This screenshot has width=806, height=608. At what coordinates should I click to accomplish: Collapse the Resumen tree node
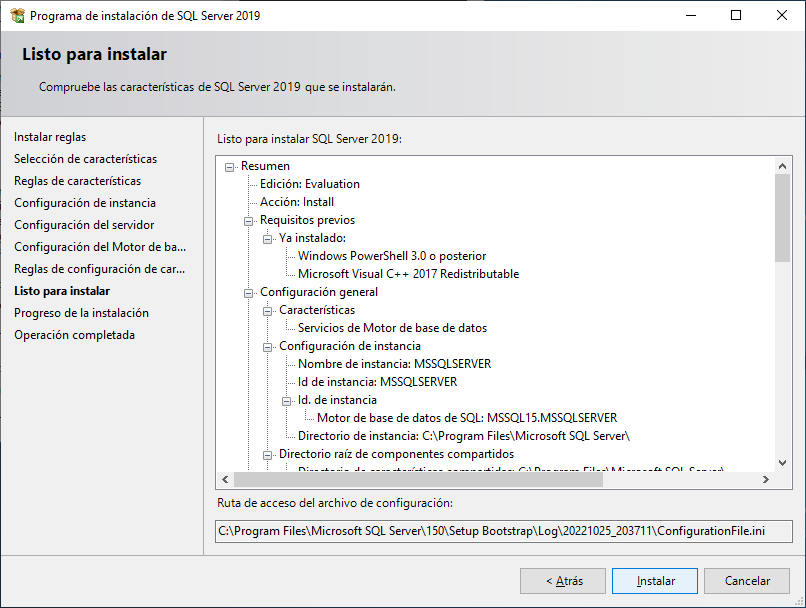click(x=230, y=166)
